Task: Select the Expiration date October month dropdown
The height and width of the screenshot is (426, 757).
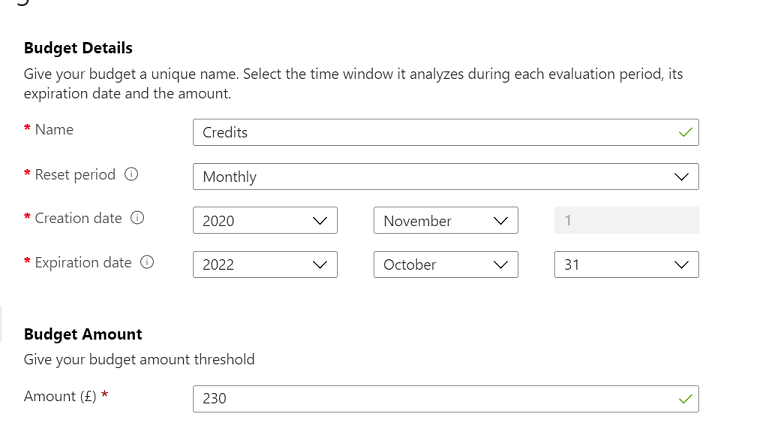Action: click(x=446, y=264)
